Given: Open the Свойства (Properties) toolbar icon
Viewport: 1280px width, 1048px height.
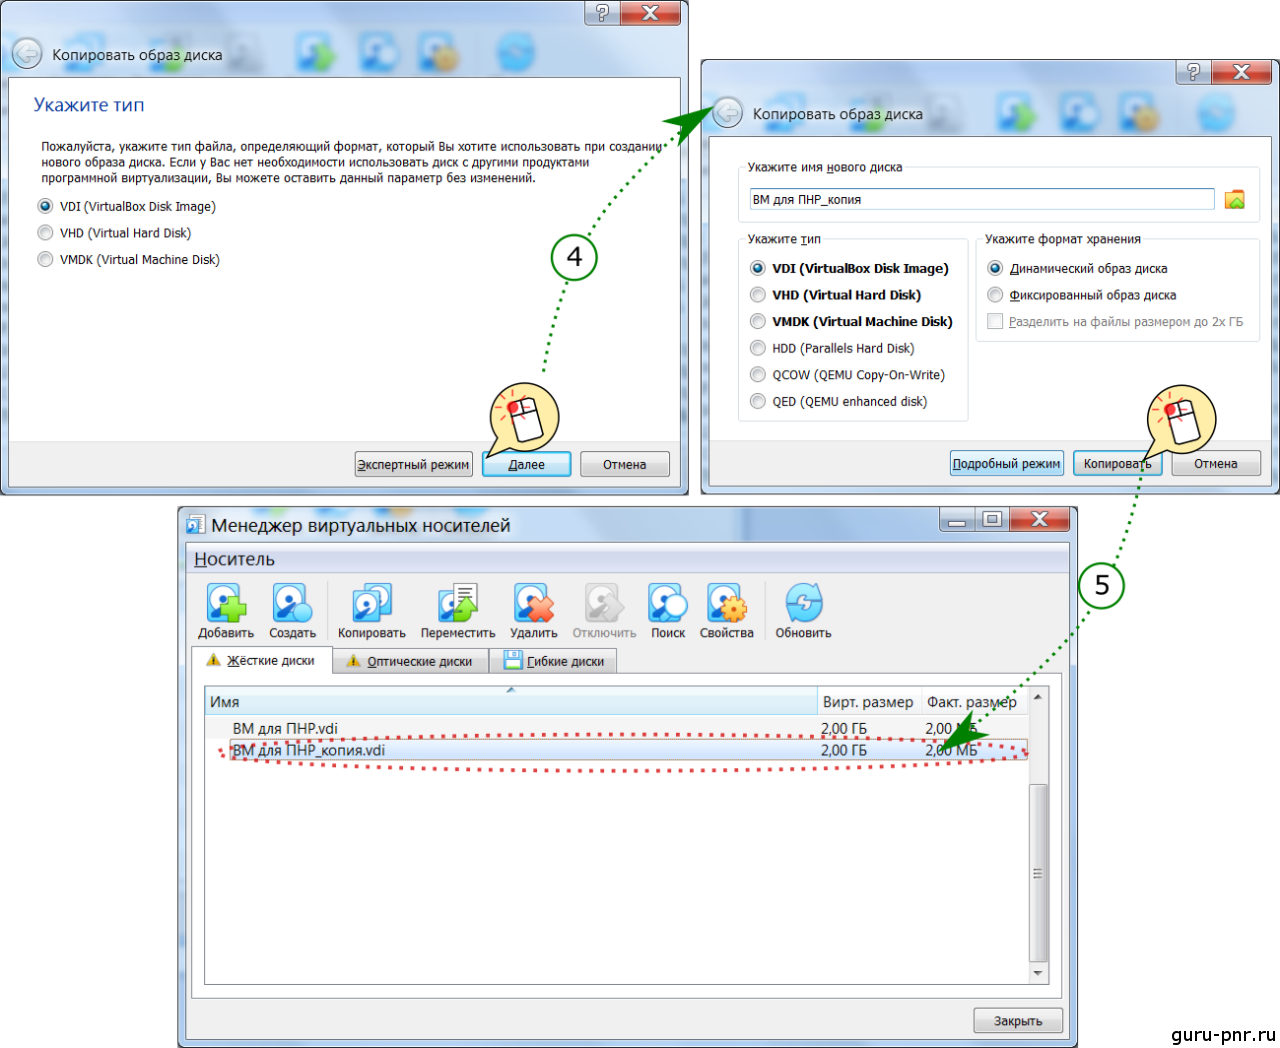Looking at the screenshot, I should click(726, 605).
